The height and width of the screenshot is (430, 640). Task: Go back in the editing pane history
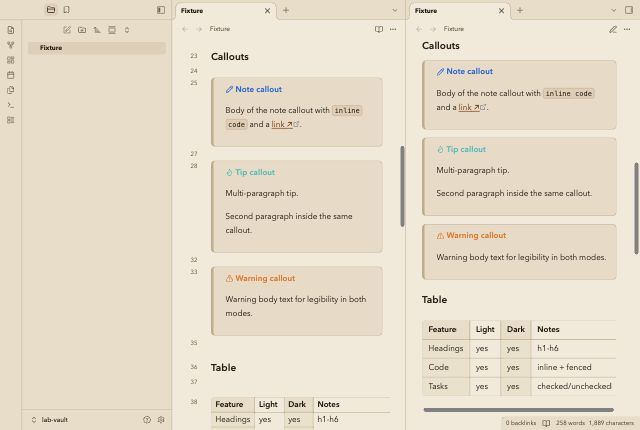pos(185,29)
